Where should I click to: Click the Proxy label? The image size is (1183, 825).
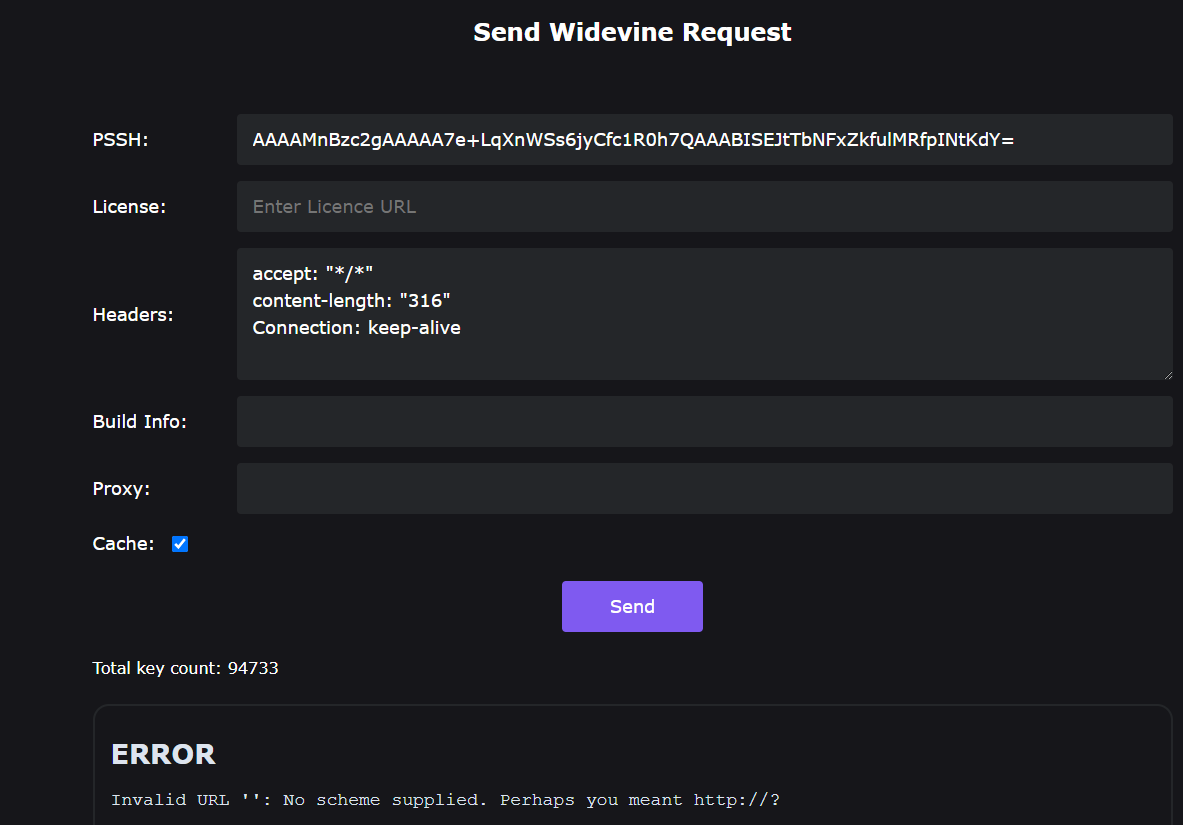121,489
